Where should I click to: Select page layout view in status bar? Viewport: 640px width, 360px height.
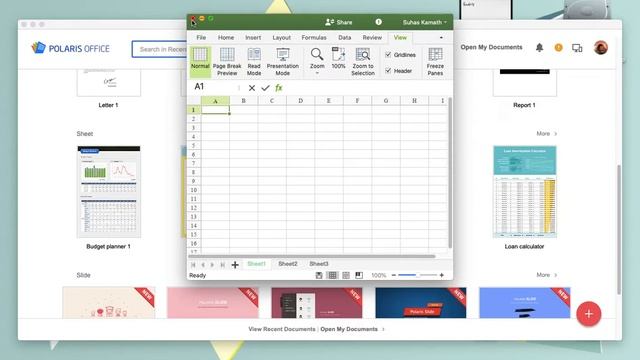pyautogui.click(x=346, y=276)
